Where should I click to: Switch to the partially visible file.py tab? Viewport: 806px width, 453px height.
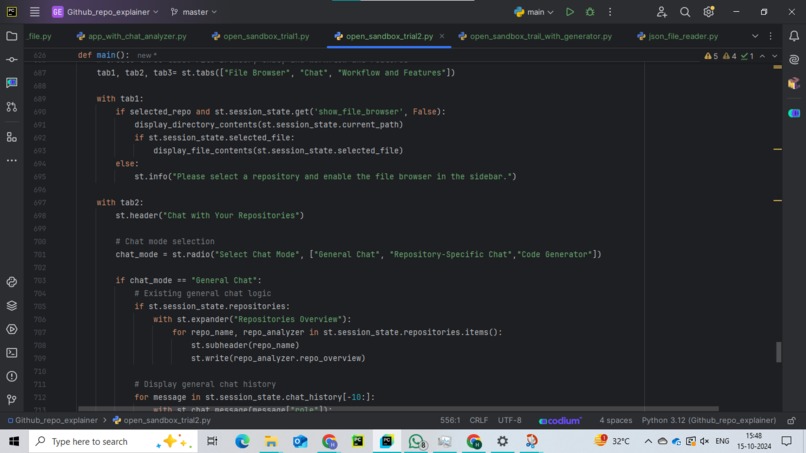[x=40, y=36]
